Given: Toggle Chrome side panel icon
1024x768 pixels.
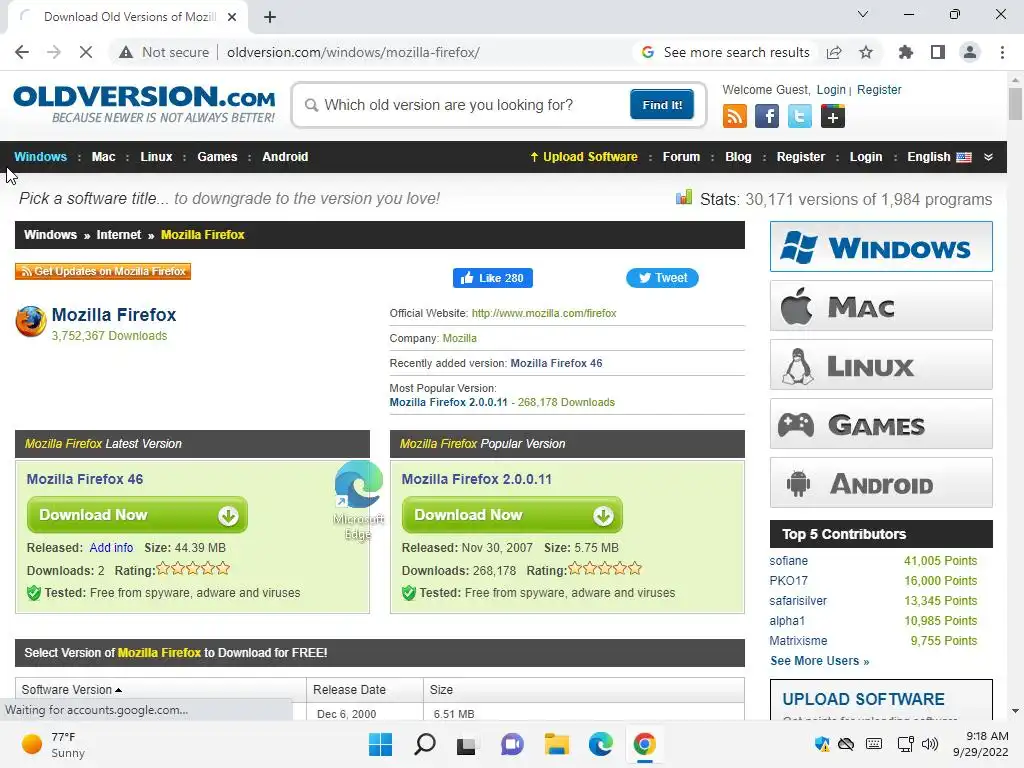Looking at the screenshot, I should coord(938,52).
